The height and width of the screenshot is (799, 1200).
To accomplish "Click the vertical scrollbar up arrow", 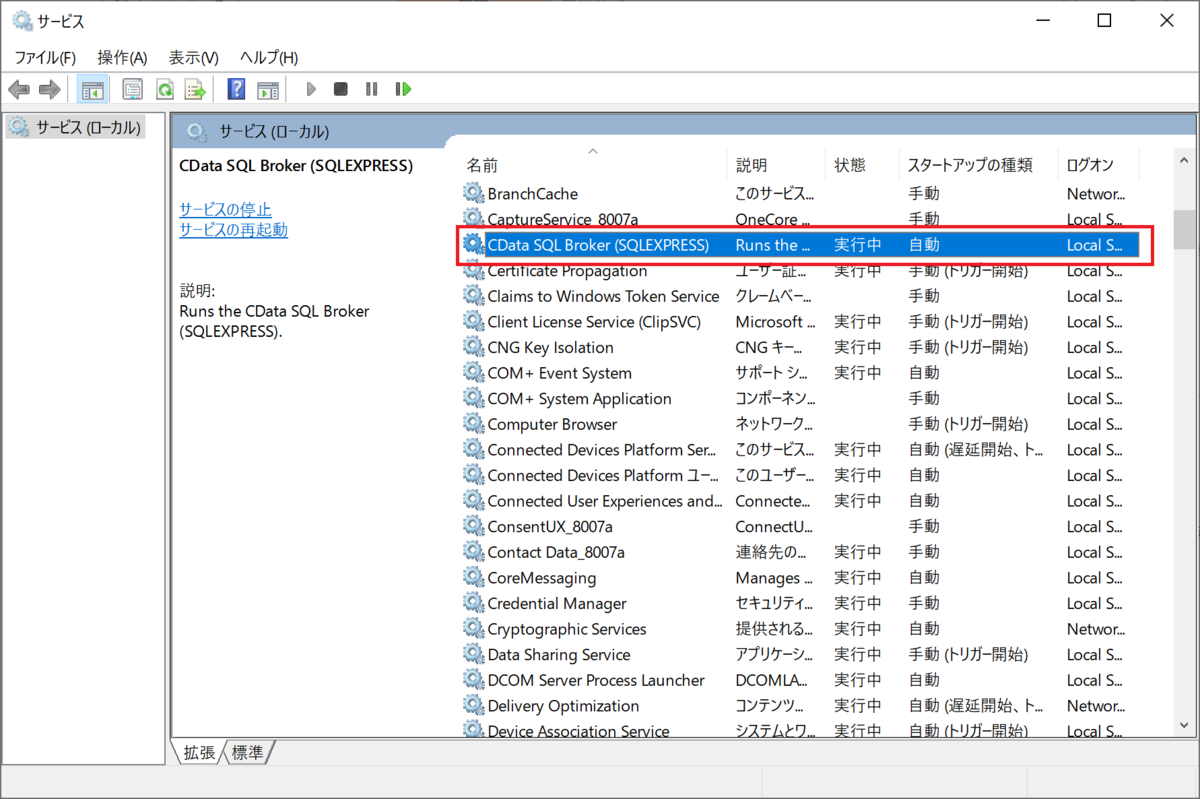I will click(x=1185, y=160).
